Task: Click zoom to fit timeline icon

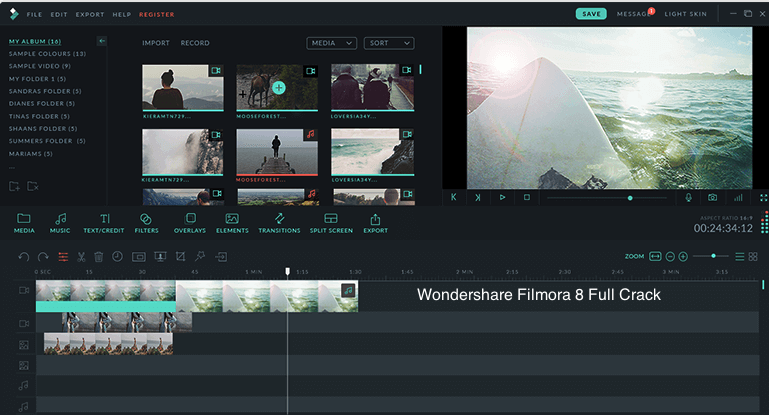Action: [655, 256]
